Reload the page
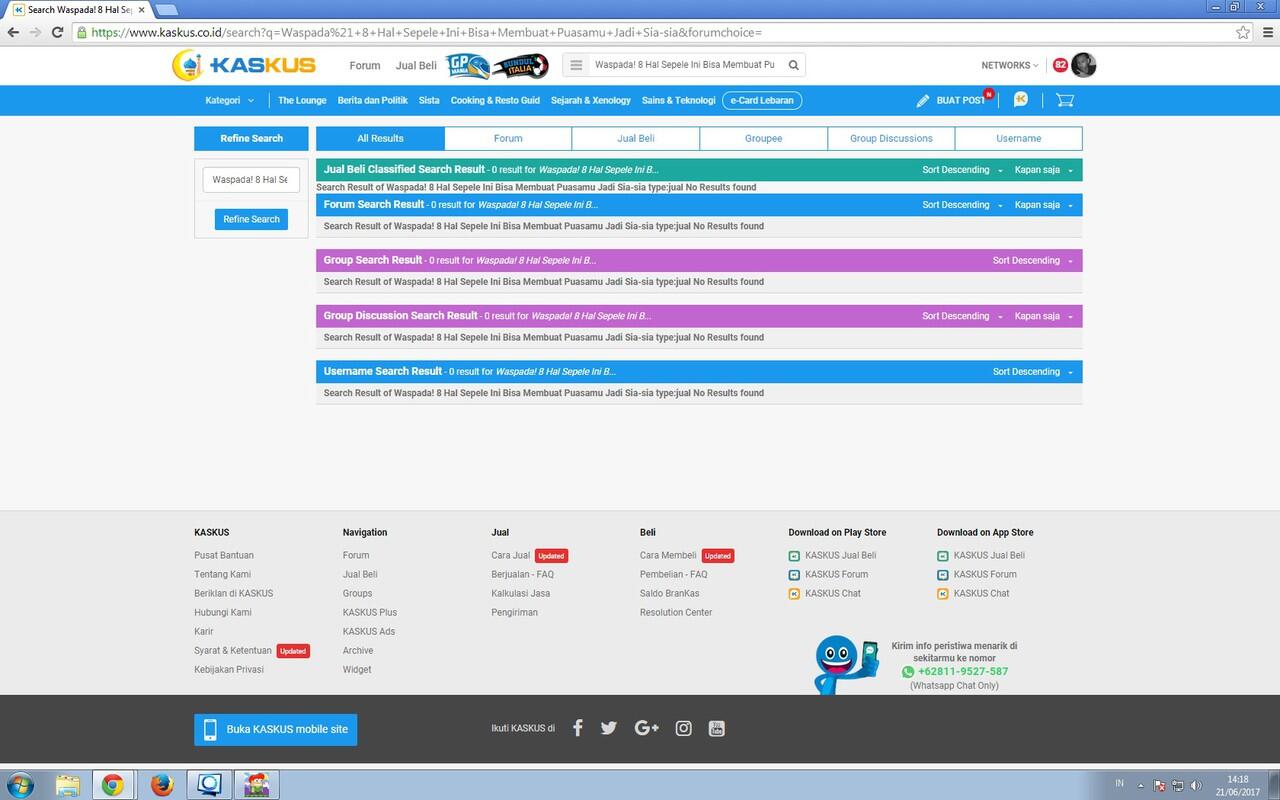 click(x=59, y=32)
